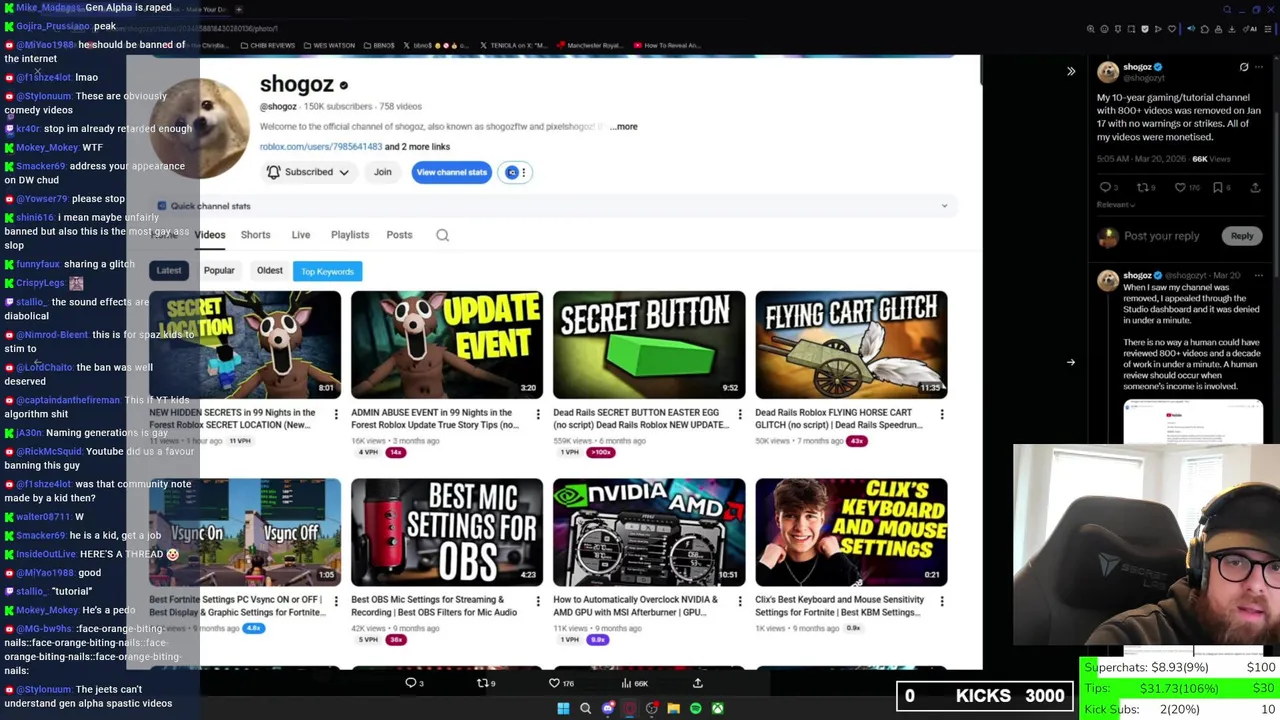The image size is (1280, 720).
Task: Click the repost icon under the top post
Action: pyautogui.click(x=1144, y=187)
